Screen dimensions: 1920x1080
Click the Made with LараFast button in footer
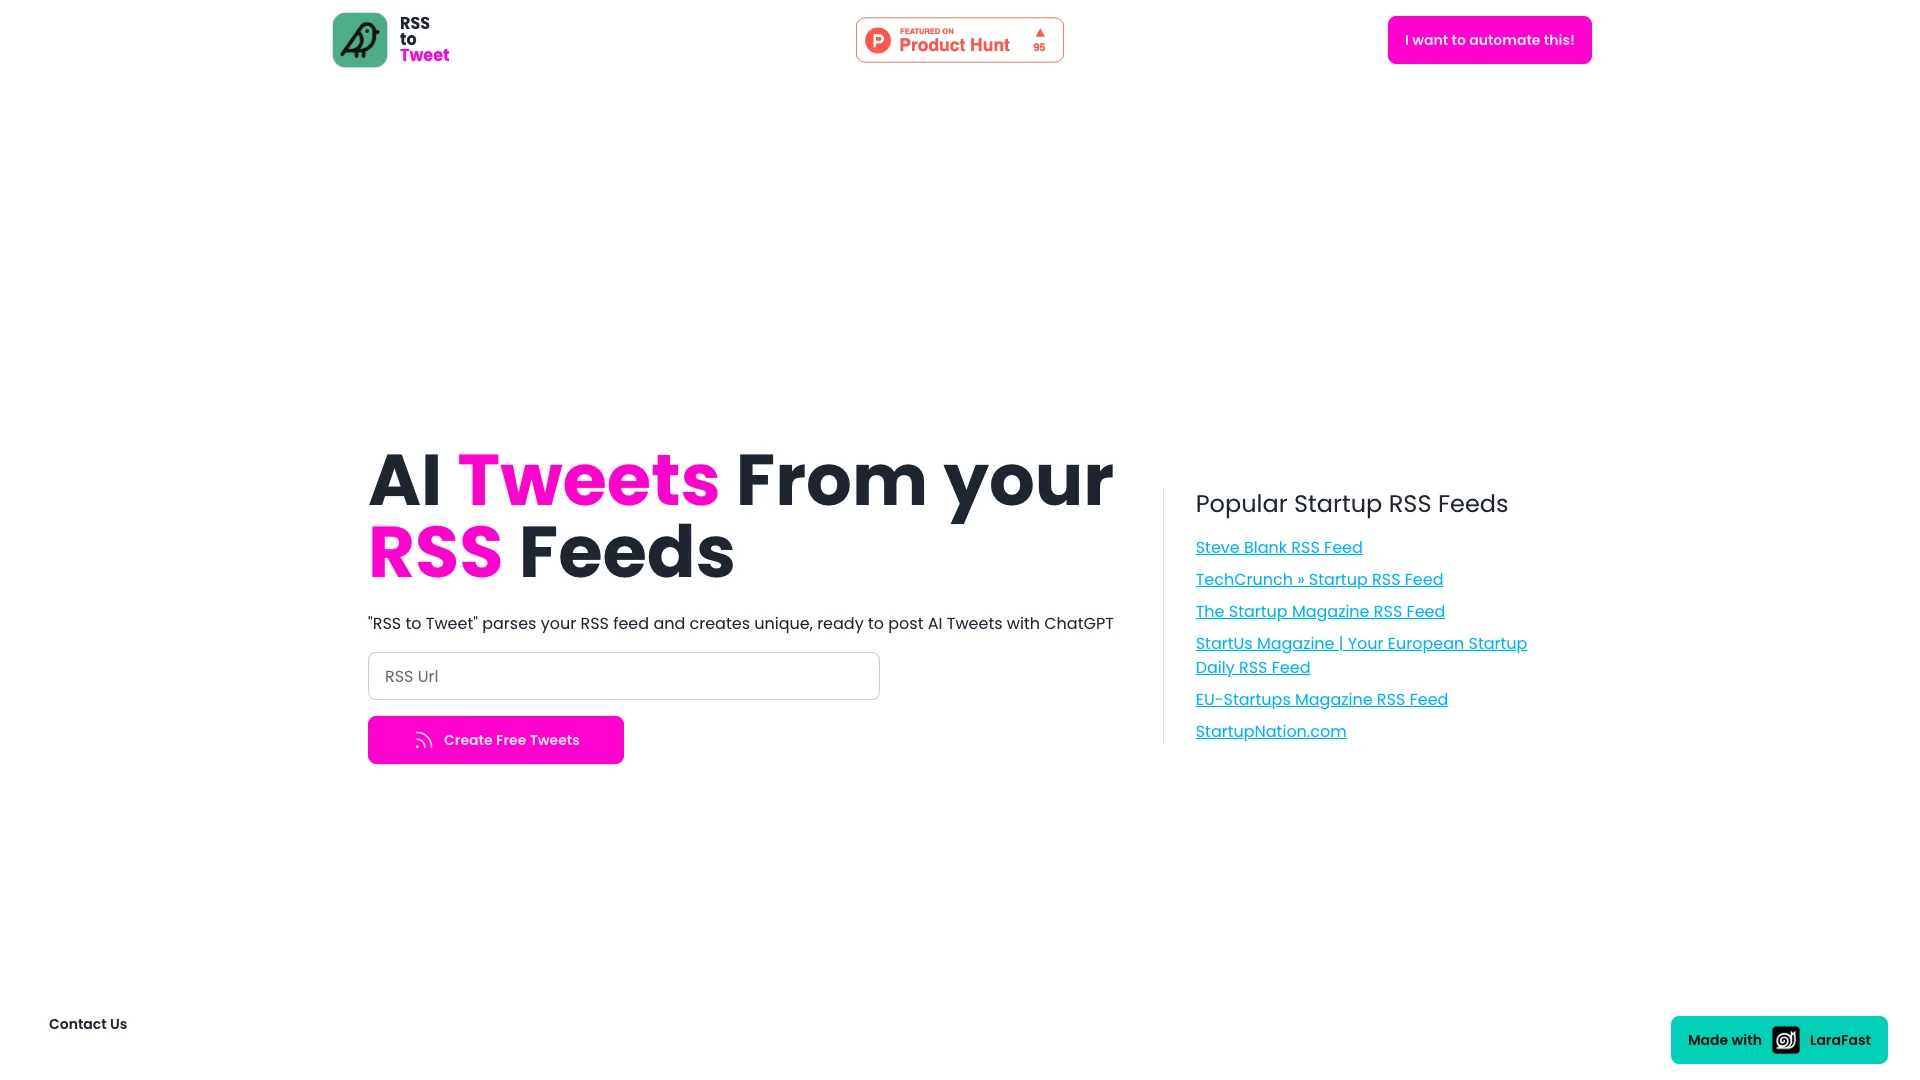click(1779, 1040)
